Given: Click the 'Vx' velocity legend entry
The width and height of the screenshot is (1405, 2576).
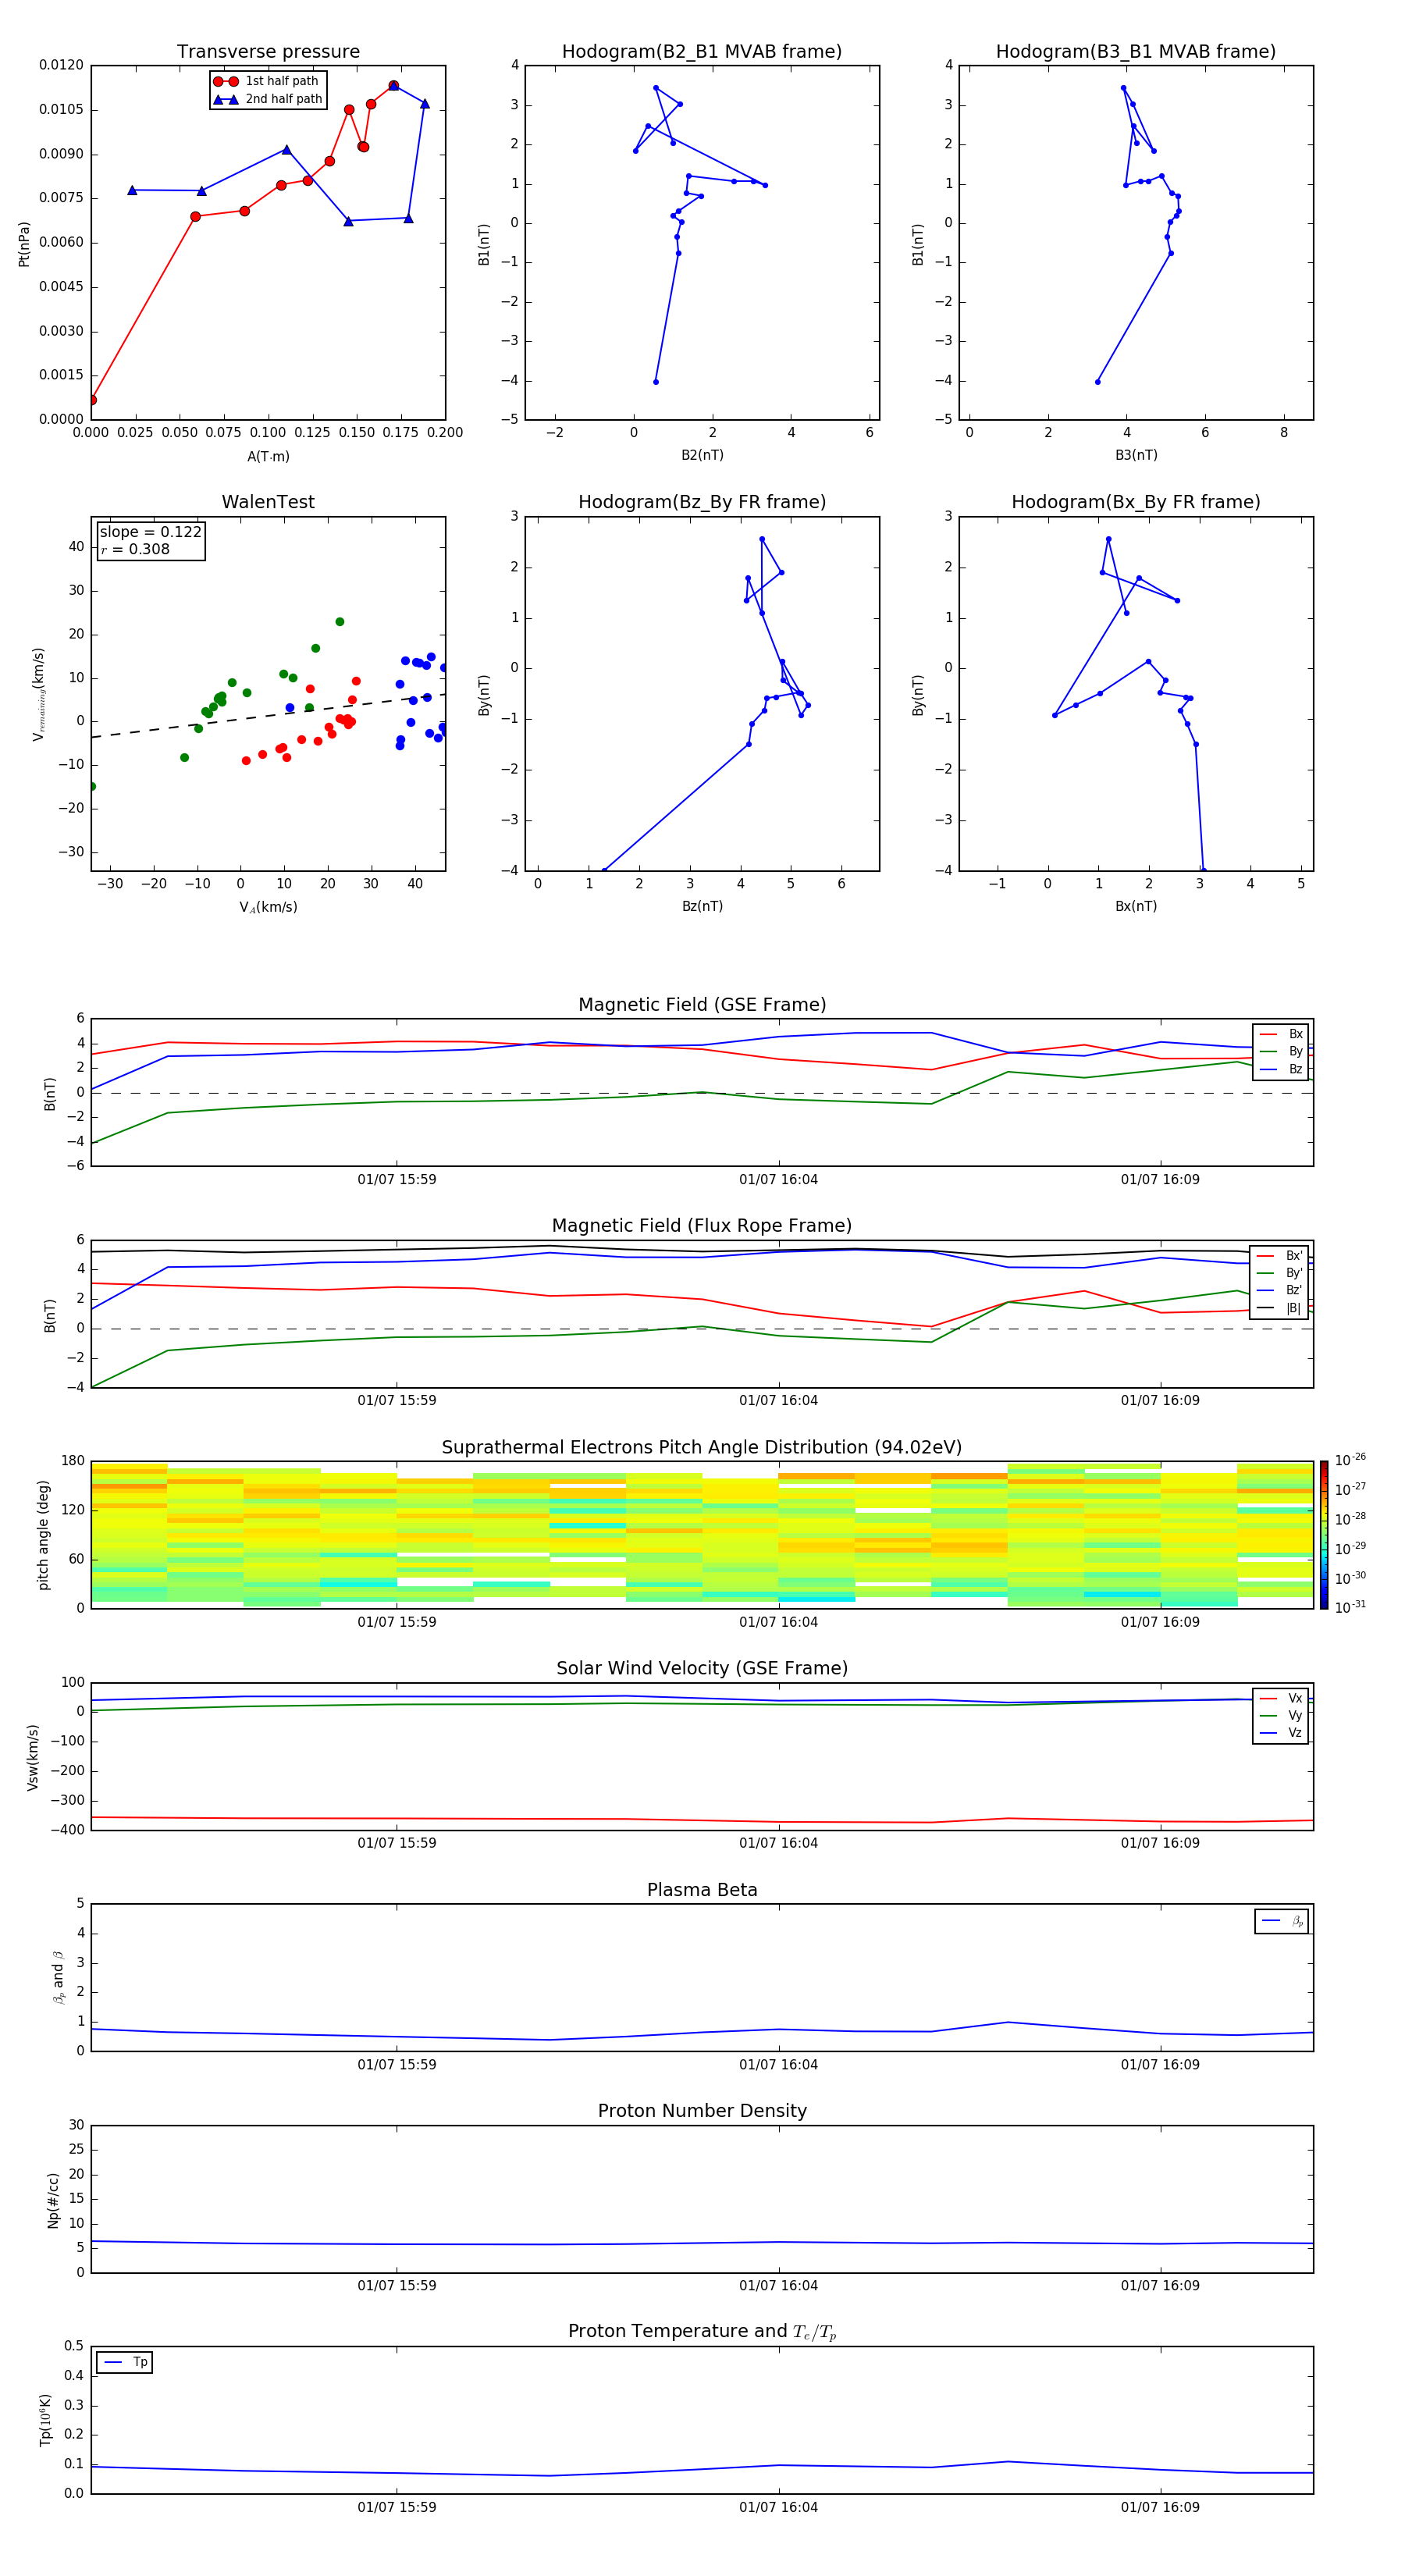Looking at the screenshot, I should pos(1282,1698).
